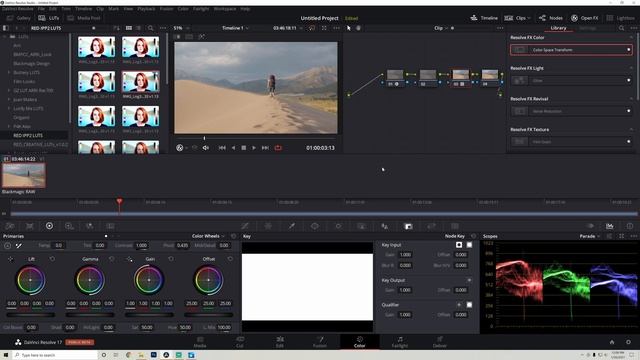Stop playback in the viewer

(x=244, y=148)
